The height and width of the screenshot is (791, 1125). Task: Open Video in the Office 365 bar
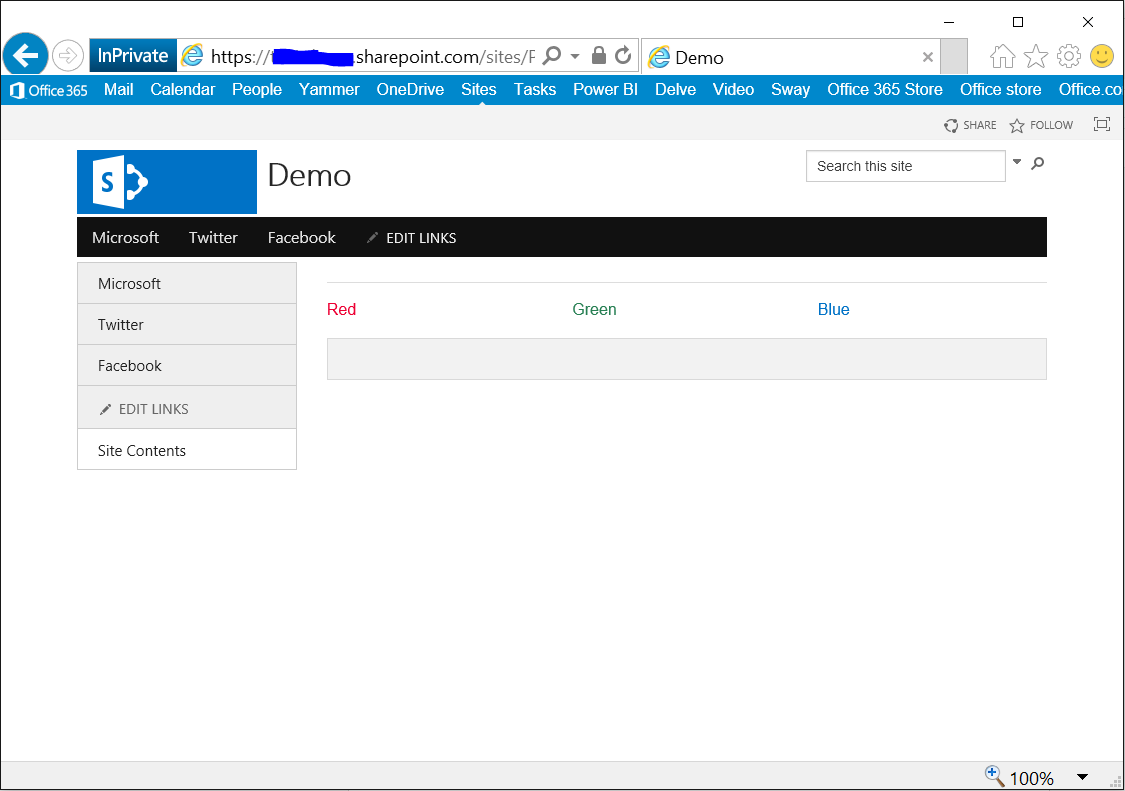[x=733, y=90]
